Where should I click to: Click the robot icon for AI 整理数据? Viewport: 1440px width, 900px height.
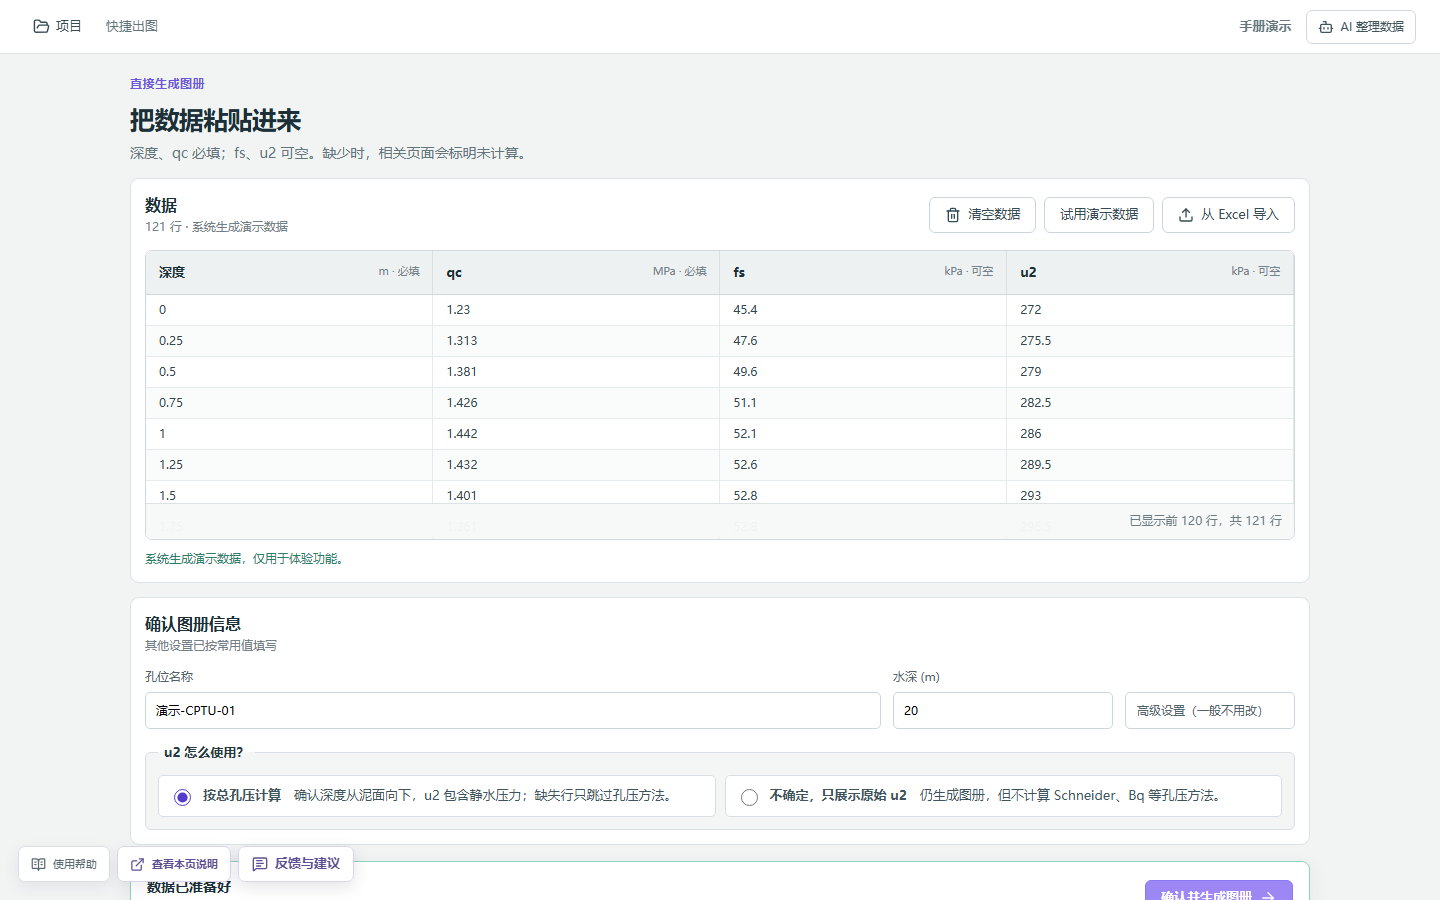tap(1326, 27)
